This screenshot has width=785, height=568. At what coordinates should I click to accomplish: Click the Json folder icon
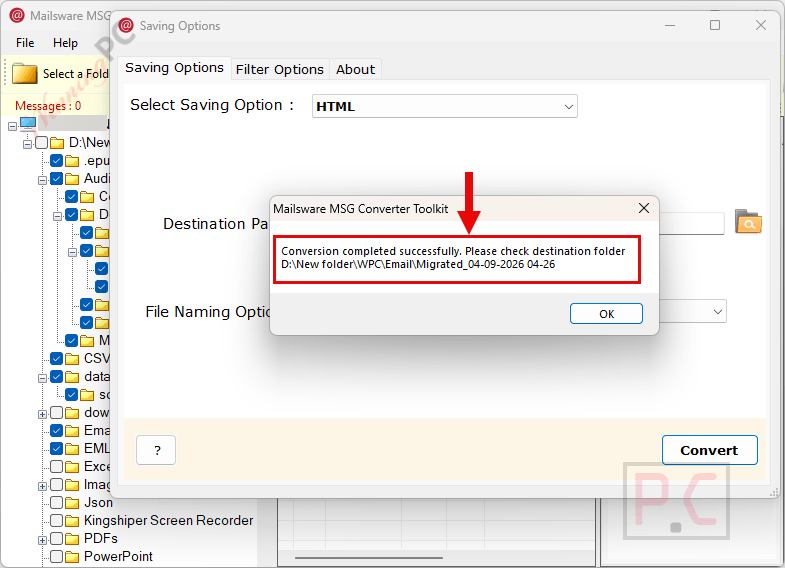72,503
